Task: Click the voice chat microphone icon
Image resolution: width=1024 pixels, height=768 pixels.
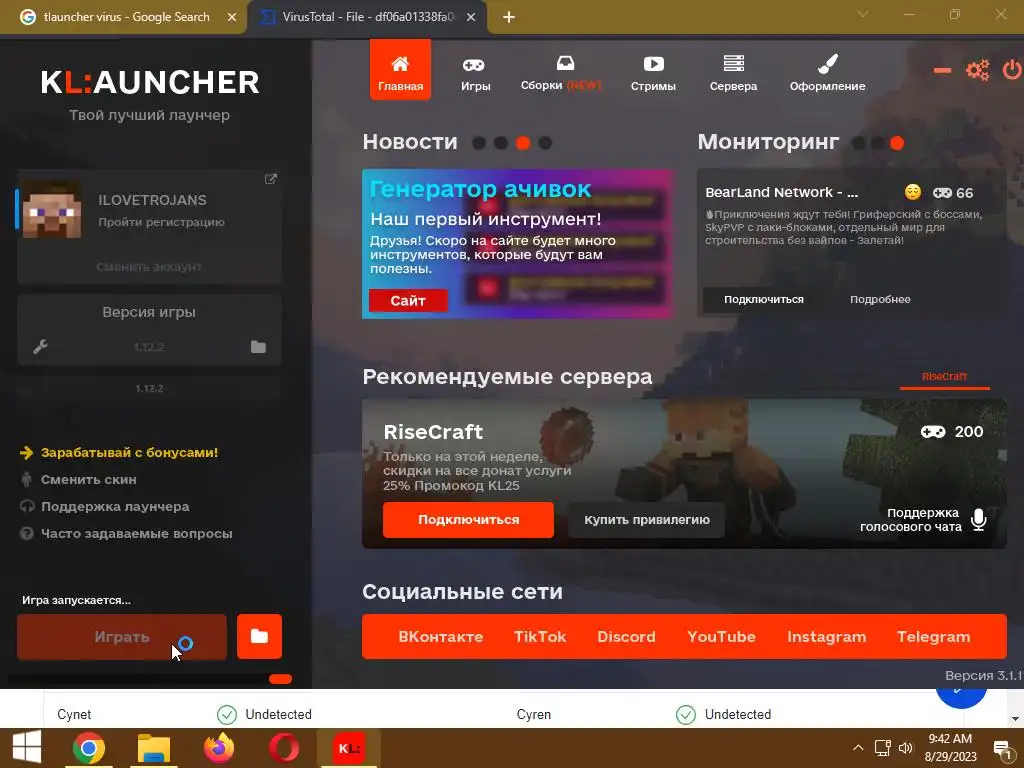Action: click(x=978, y=520)
